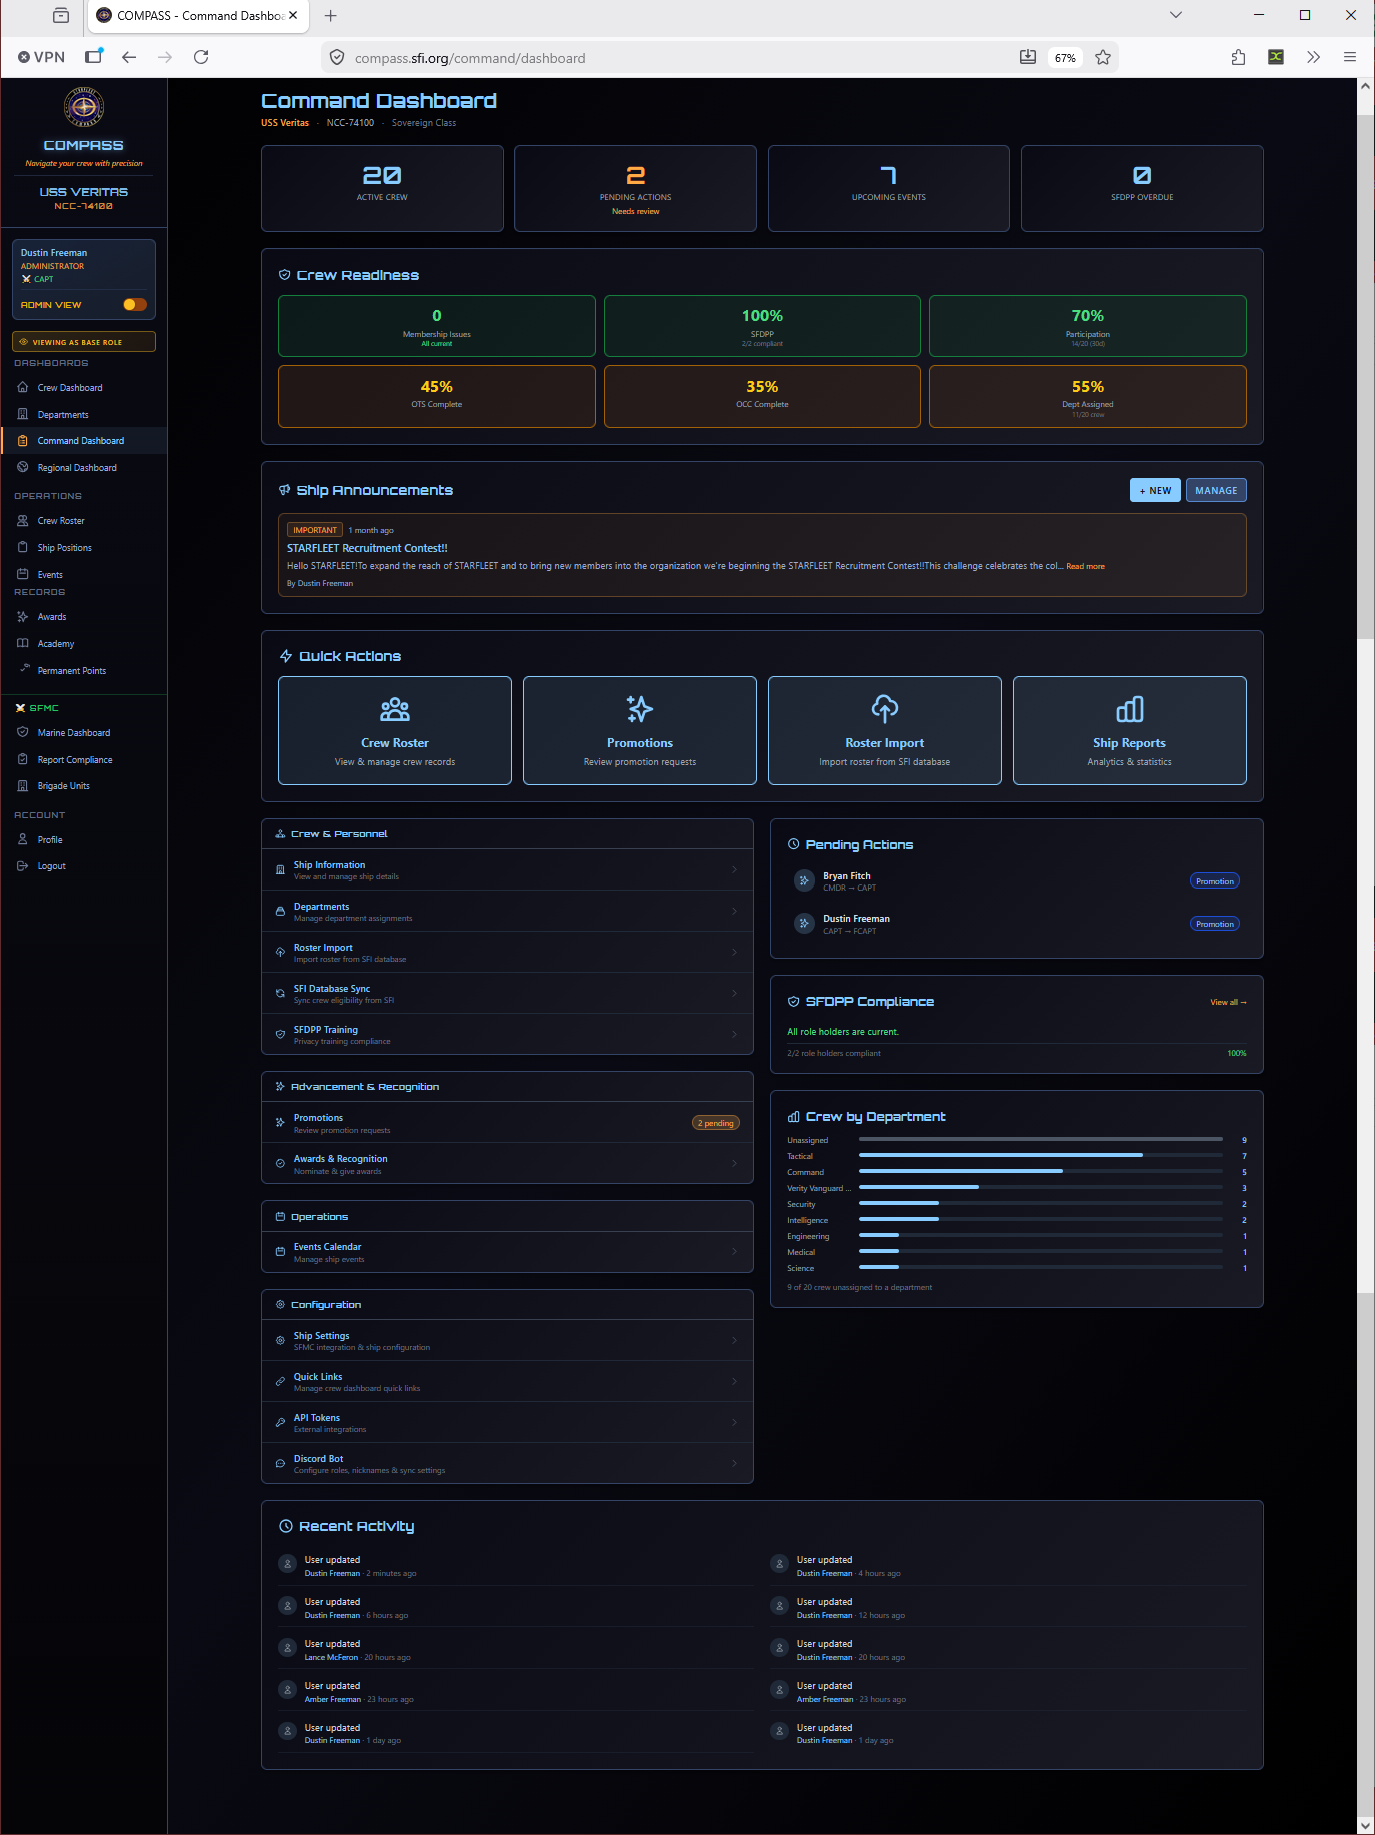Click the Ship Reports bar chart icon
The height and width of the screenshot is (1835, 1375).
1130,710
